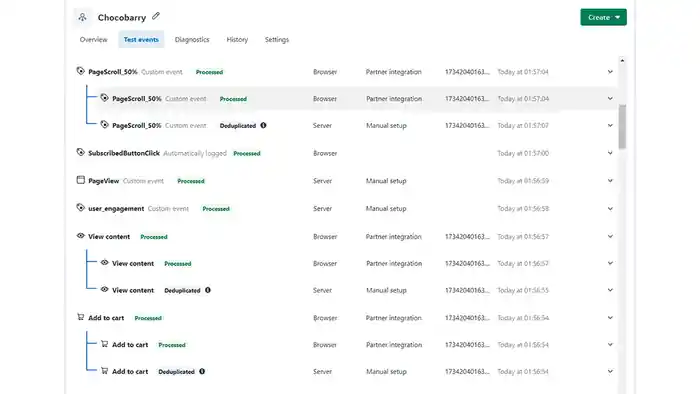
Task: Open the Create dropdown button
Action: 603,17
